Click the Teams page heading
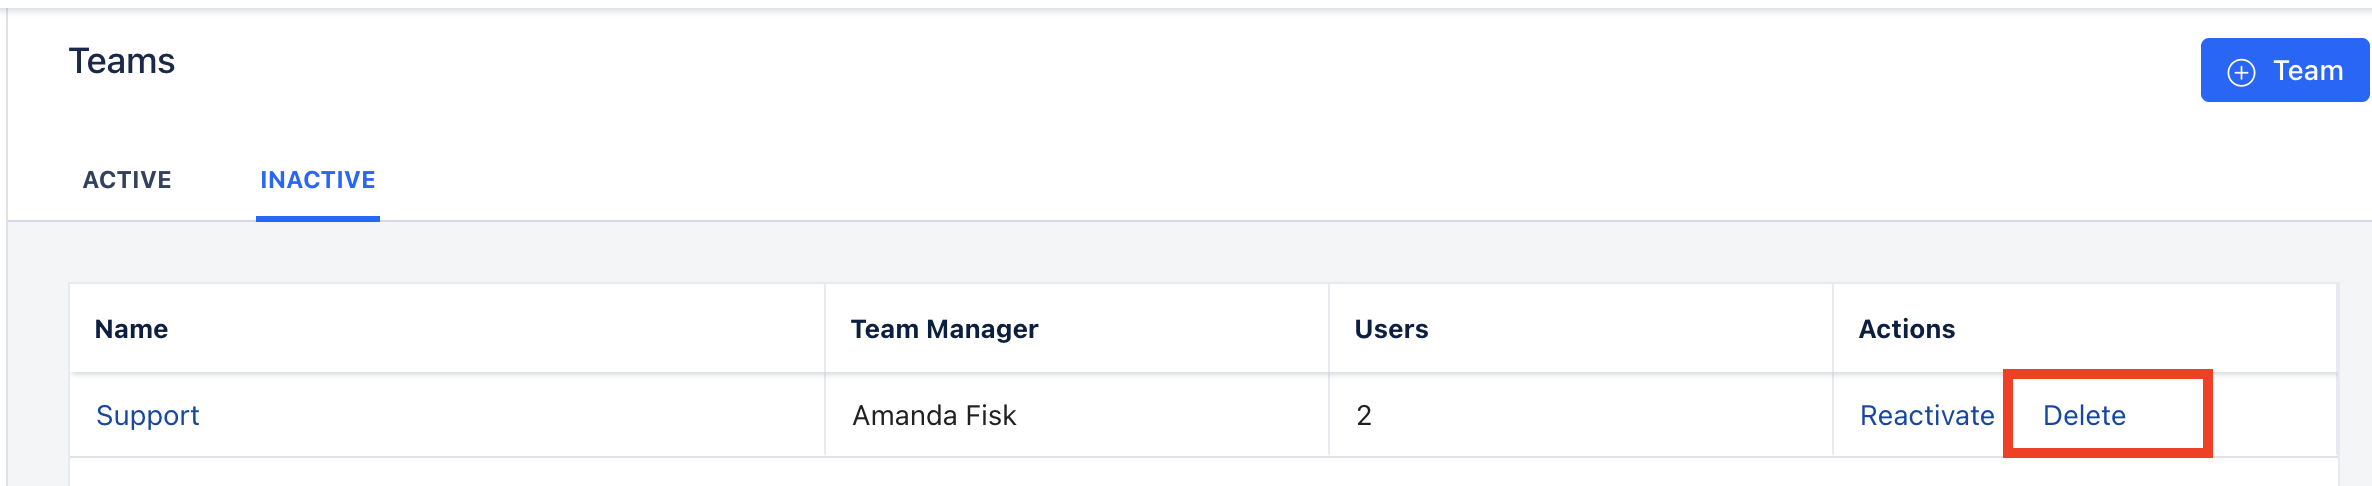The image size is (2372, 486). click(122, 61)
